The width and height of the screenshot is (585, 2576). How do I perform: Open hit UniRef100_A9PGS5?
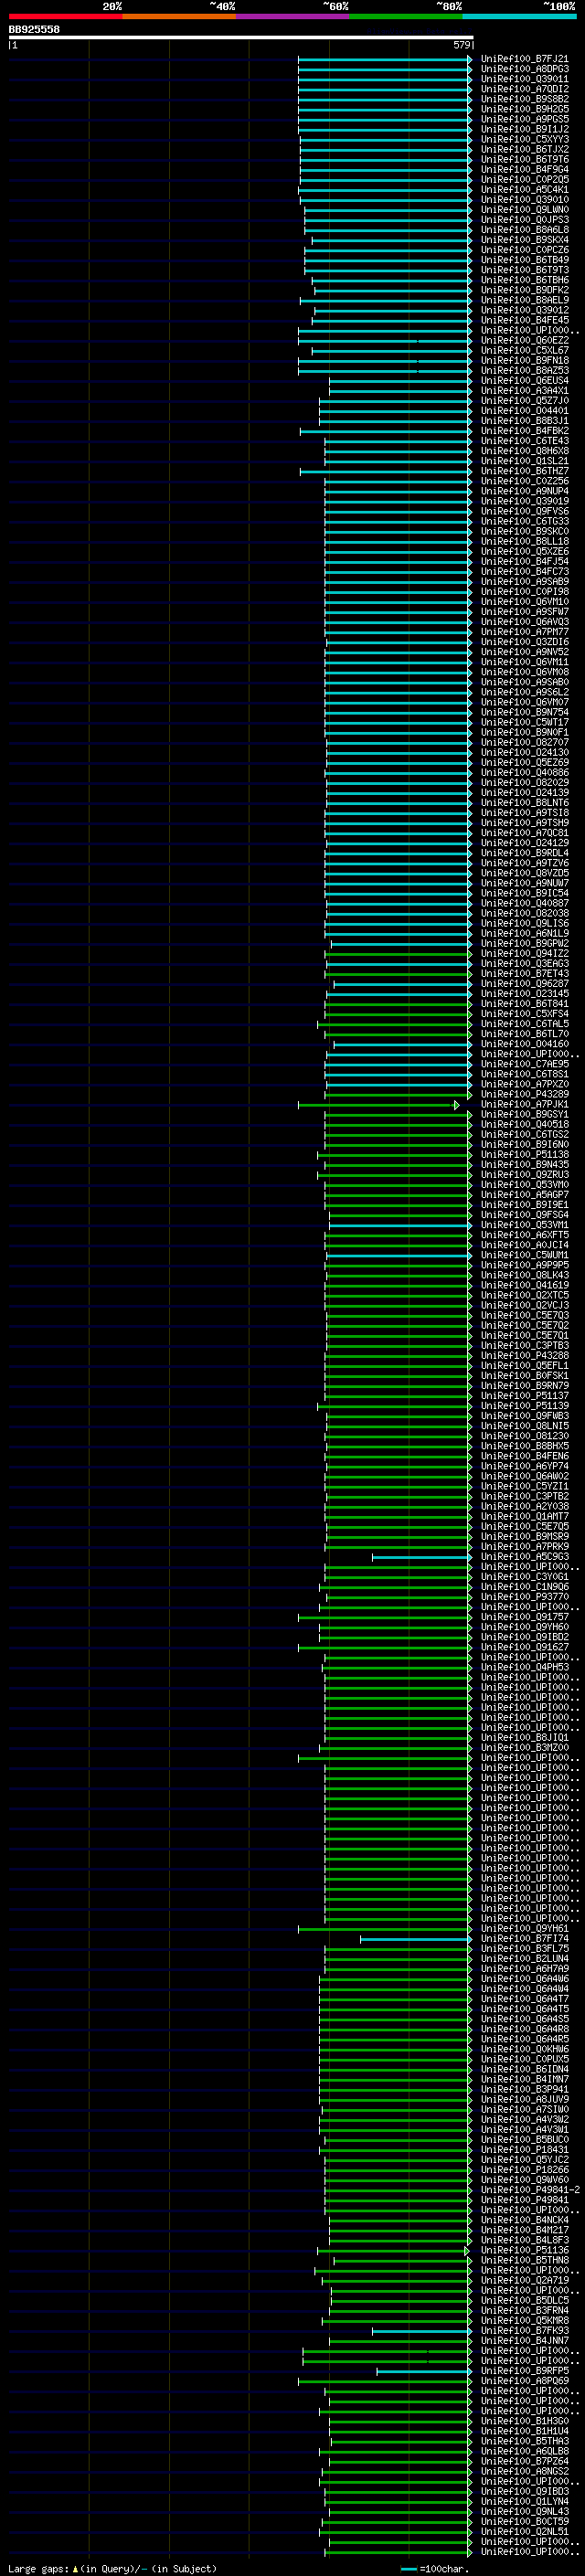point(524,119)
